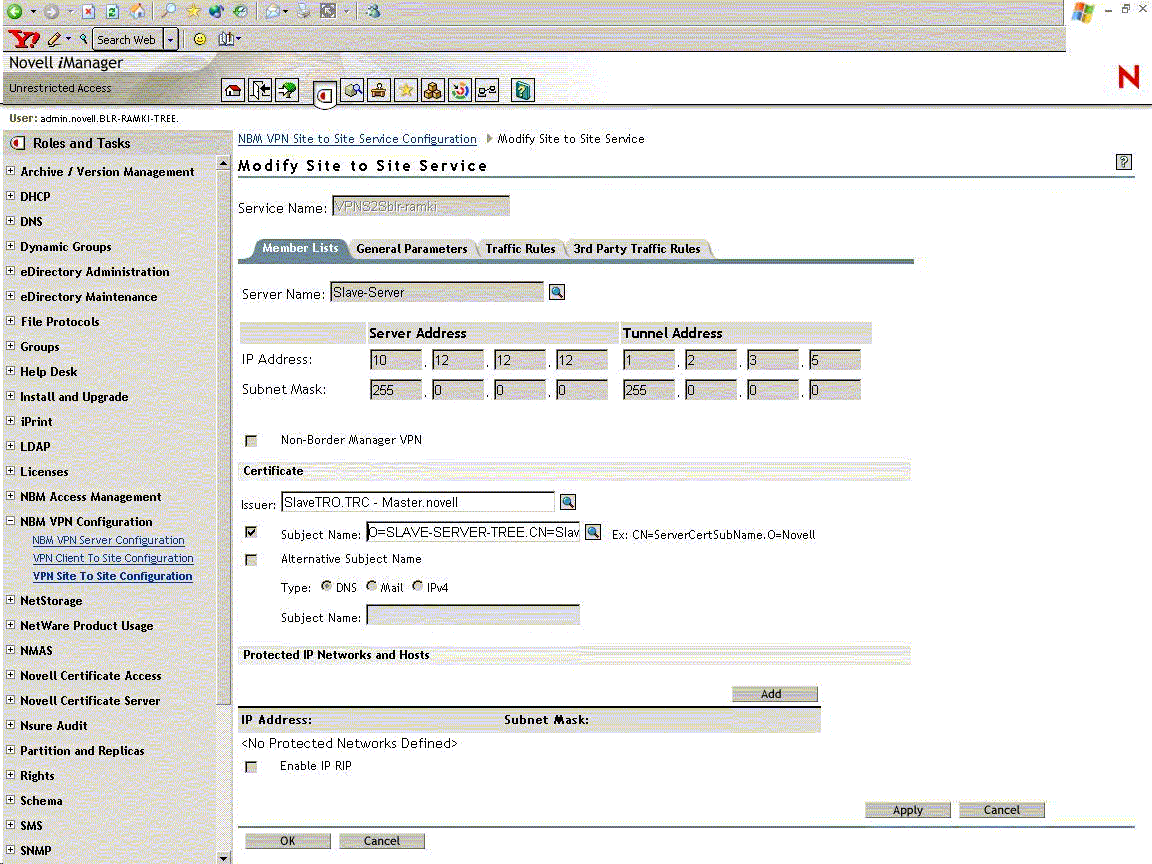Viewport: 1152px width, 864px height.
Task: Click the OK button
Action: tap(287, 840)
